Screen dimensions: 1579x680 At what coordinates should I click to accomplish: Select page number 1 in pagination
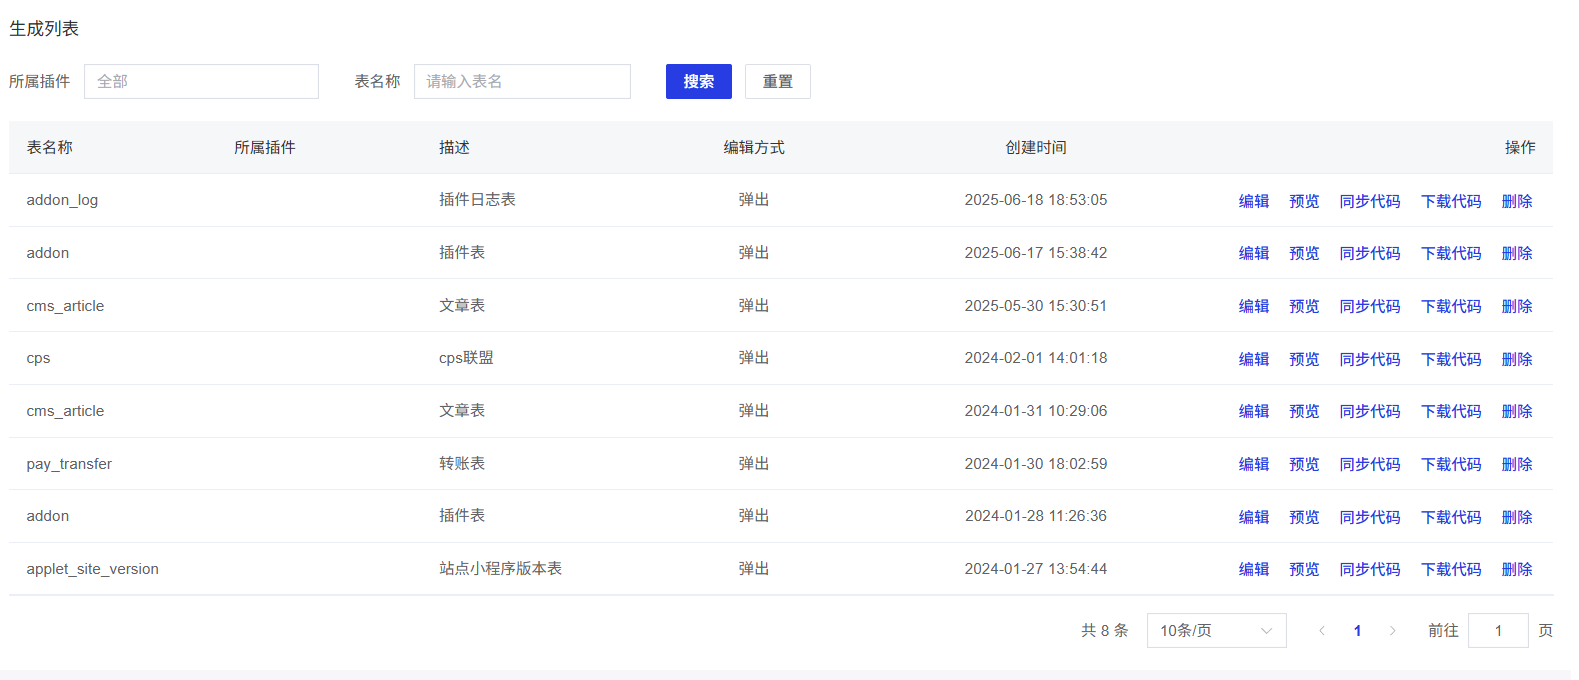pos(1357,631)
